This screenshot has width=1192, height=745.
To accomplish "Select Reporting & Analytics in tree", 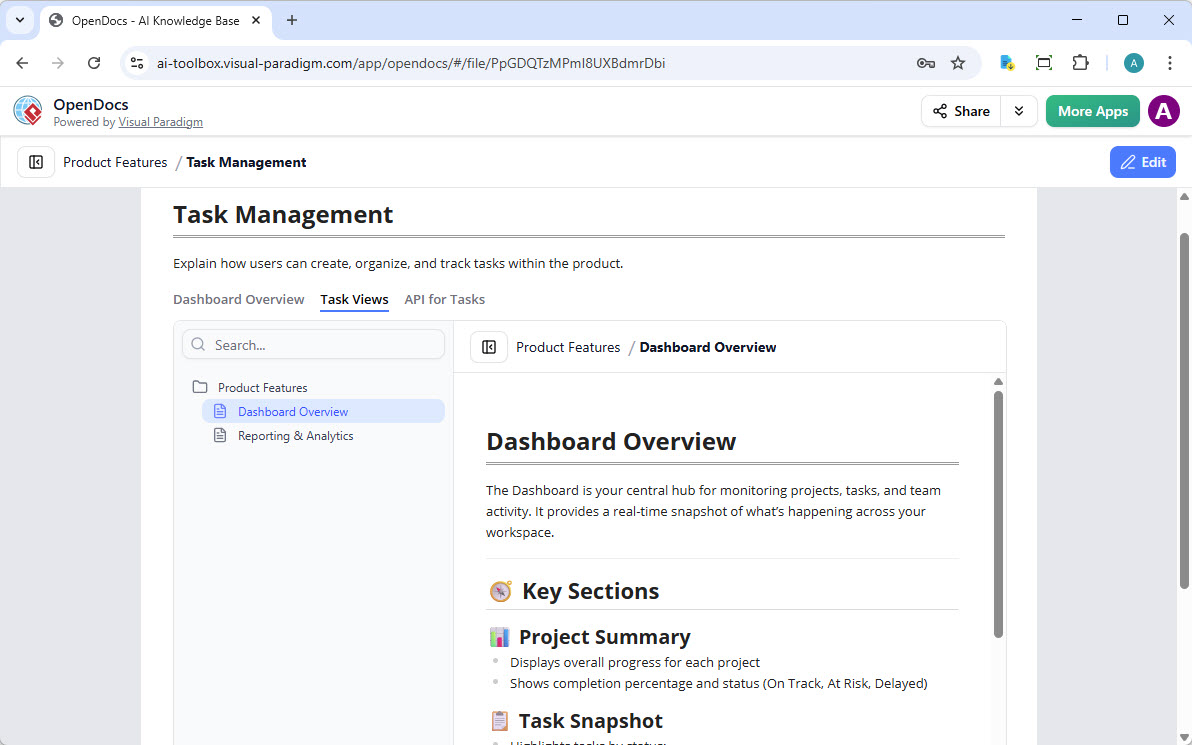I will (x=295, y=436).
